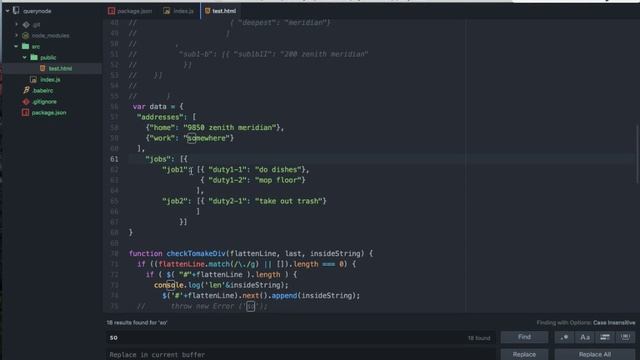Select the node_modules folder label

(51, 36)
